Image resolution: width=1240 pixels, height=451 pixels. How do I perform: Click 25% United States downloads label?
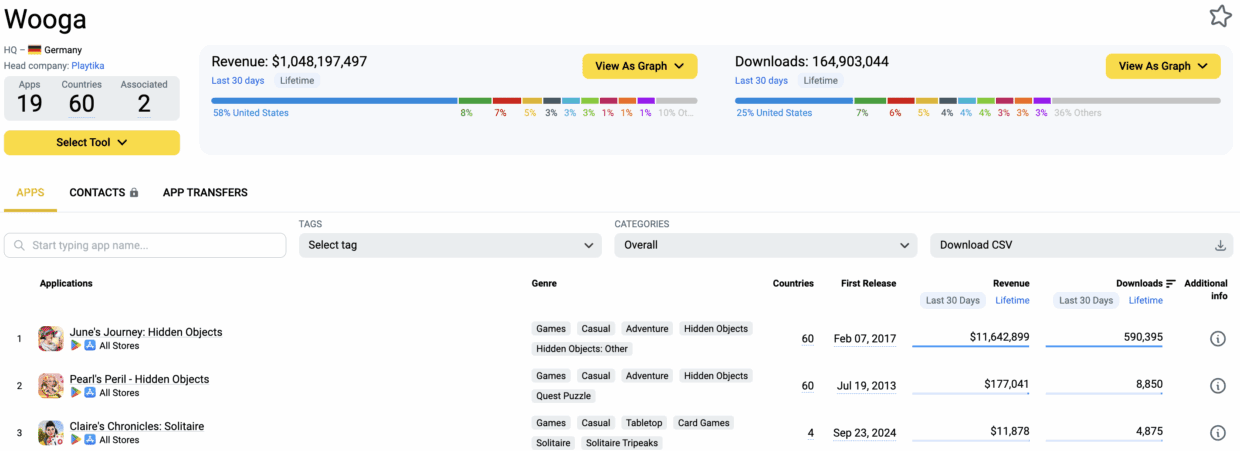(774, 113)
